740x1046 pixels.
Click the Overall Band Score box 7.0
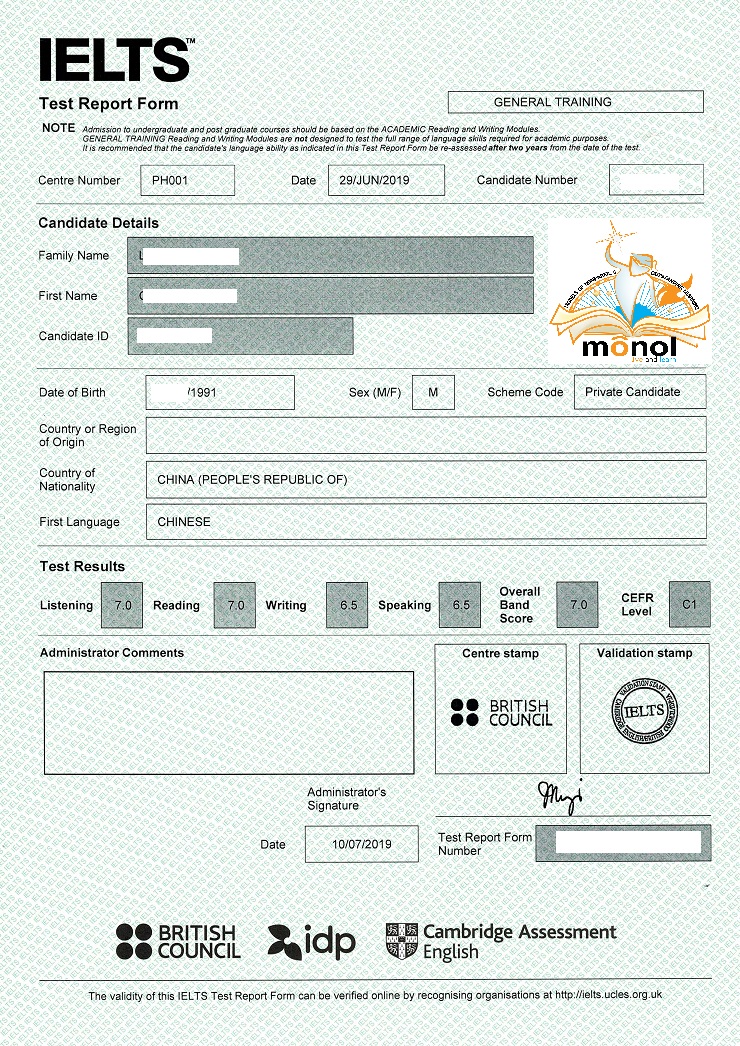pyautogui.click(x=577, y=604)
